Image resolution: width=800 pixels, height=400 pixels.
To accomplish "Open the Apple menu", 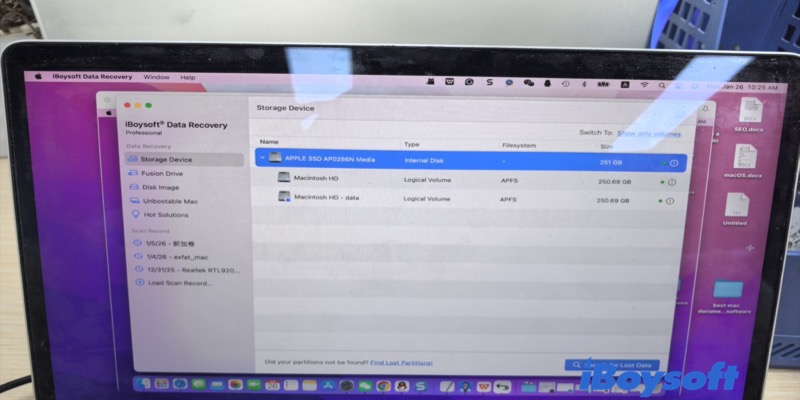I will pos(38,77).
